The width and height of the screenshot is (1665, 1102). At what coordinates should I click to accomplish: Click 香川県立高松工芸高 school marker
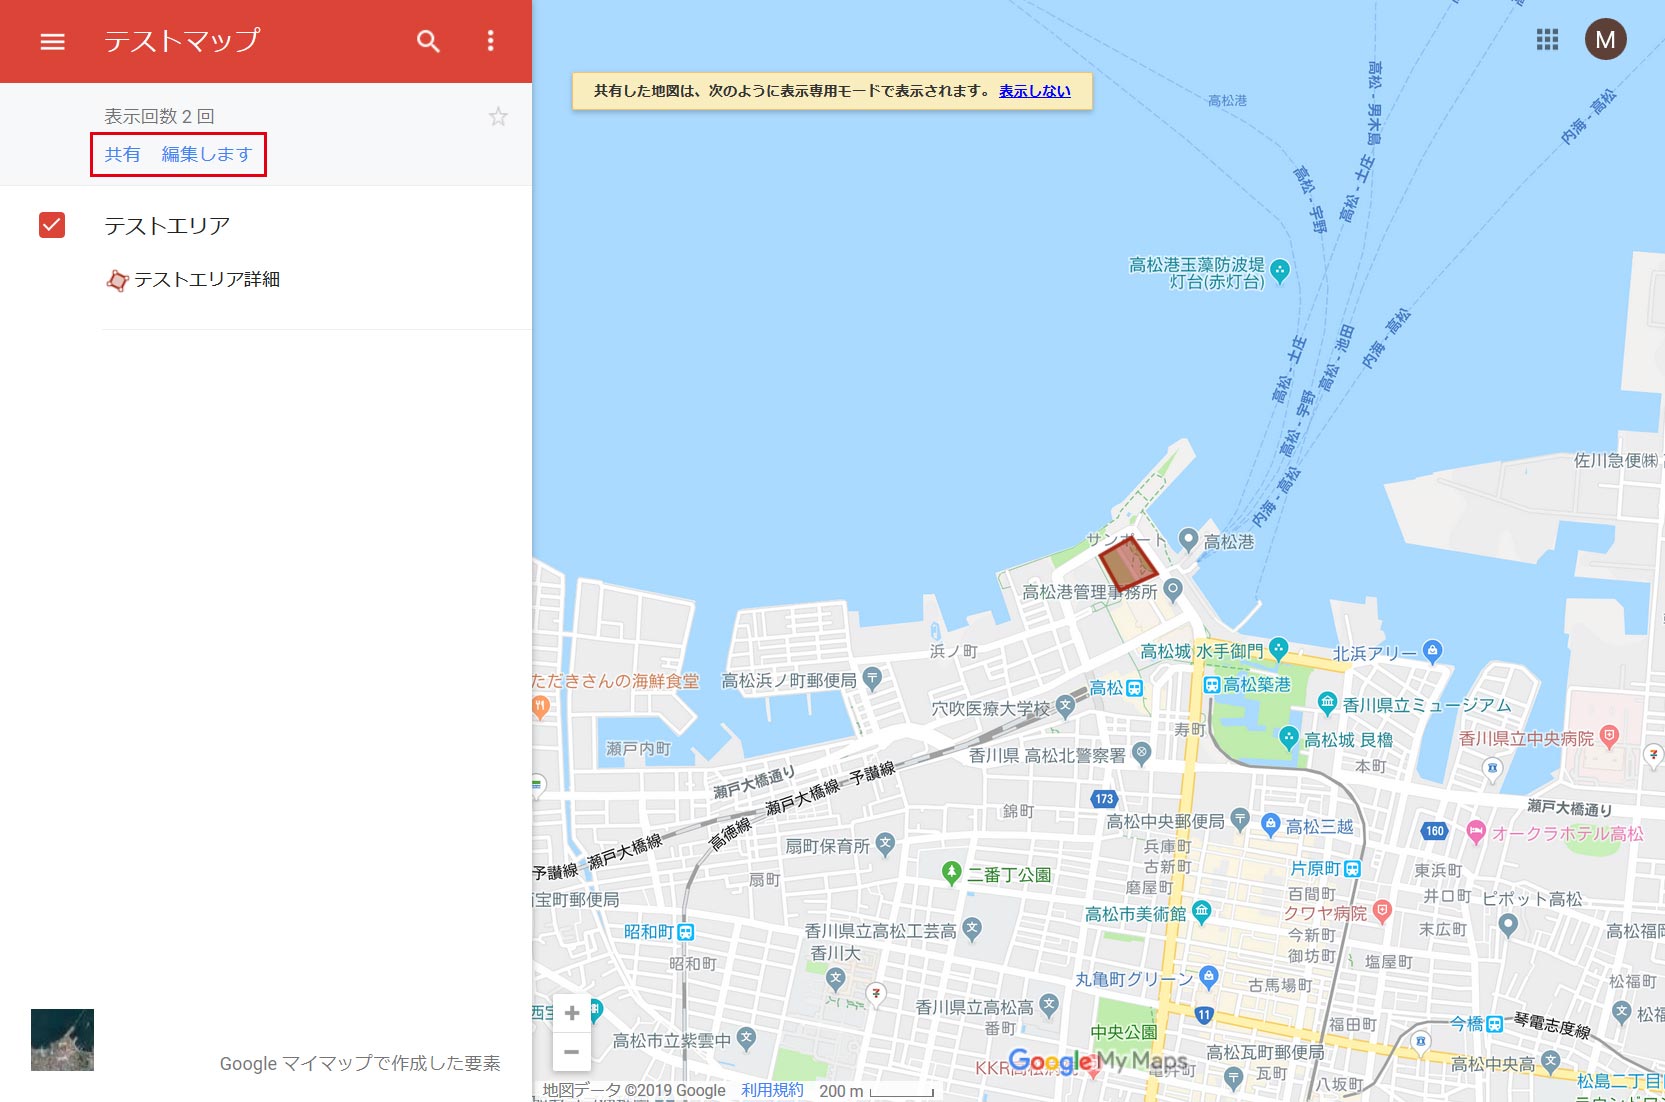pos(972,929)
